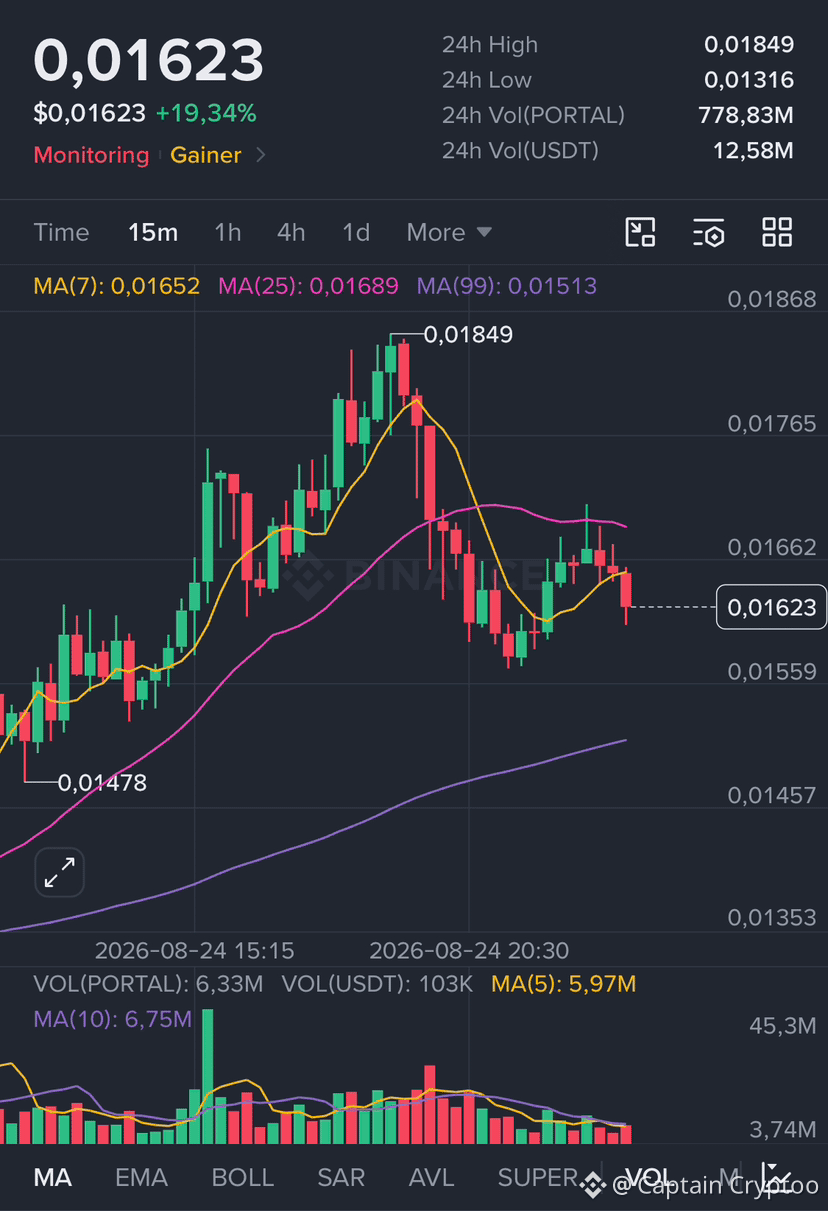Click the MA(25): 0,01689 legend
Screen dimensions: 828x1211
(x=308, y=286)
